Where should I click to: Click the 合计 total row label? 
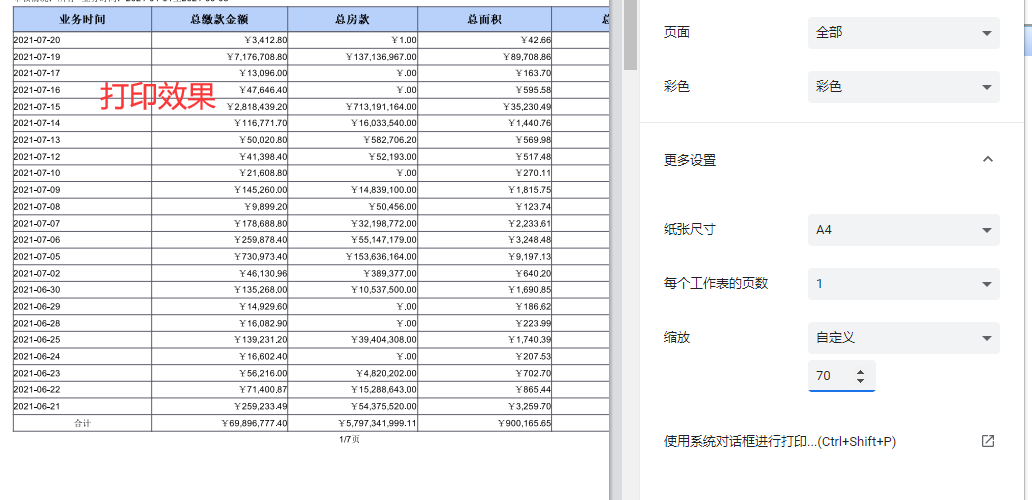point(82,423)
